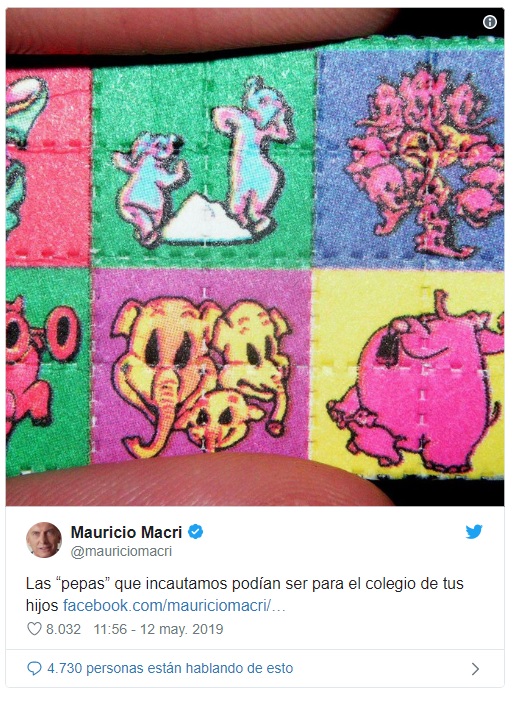Click the blue square with pink figures
The width and height of the screenshot is (516, 701).
click(410, 159)
